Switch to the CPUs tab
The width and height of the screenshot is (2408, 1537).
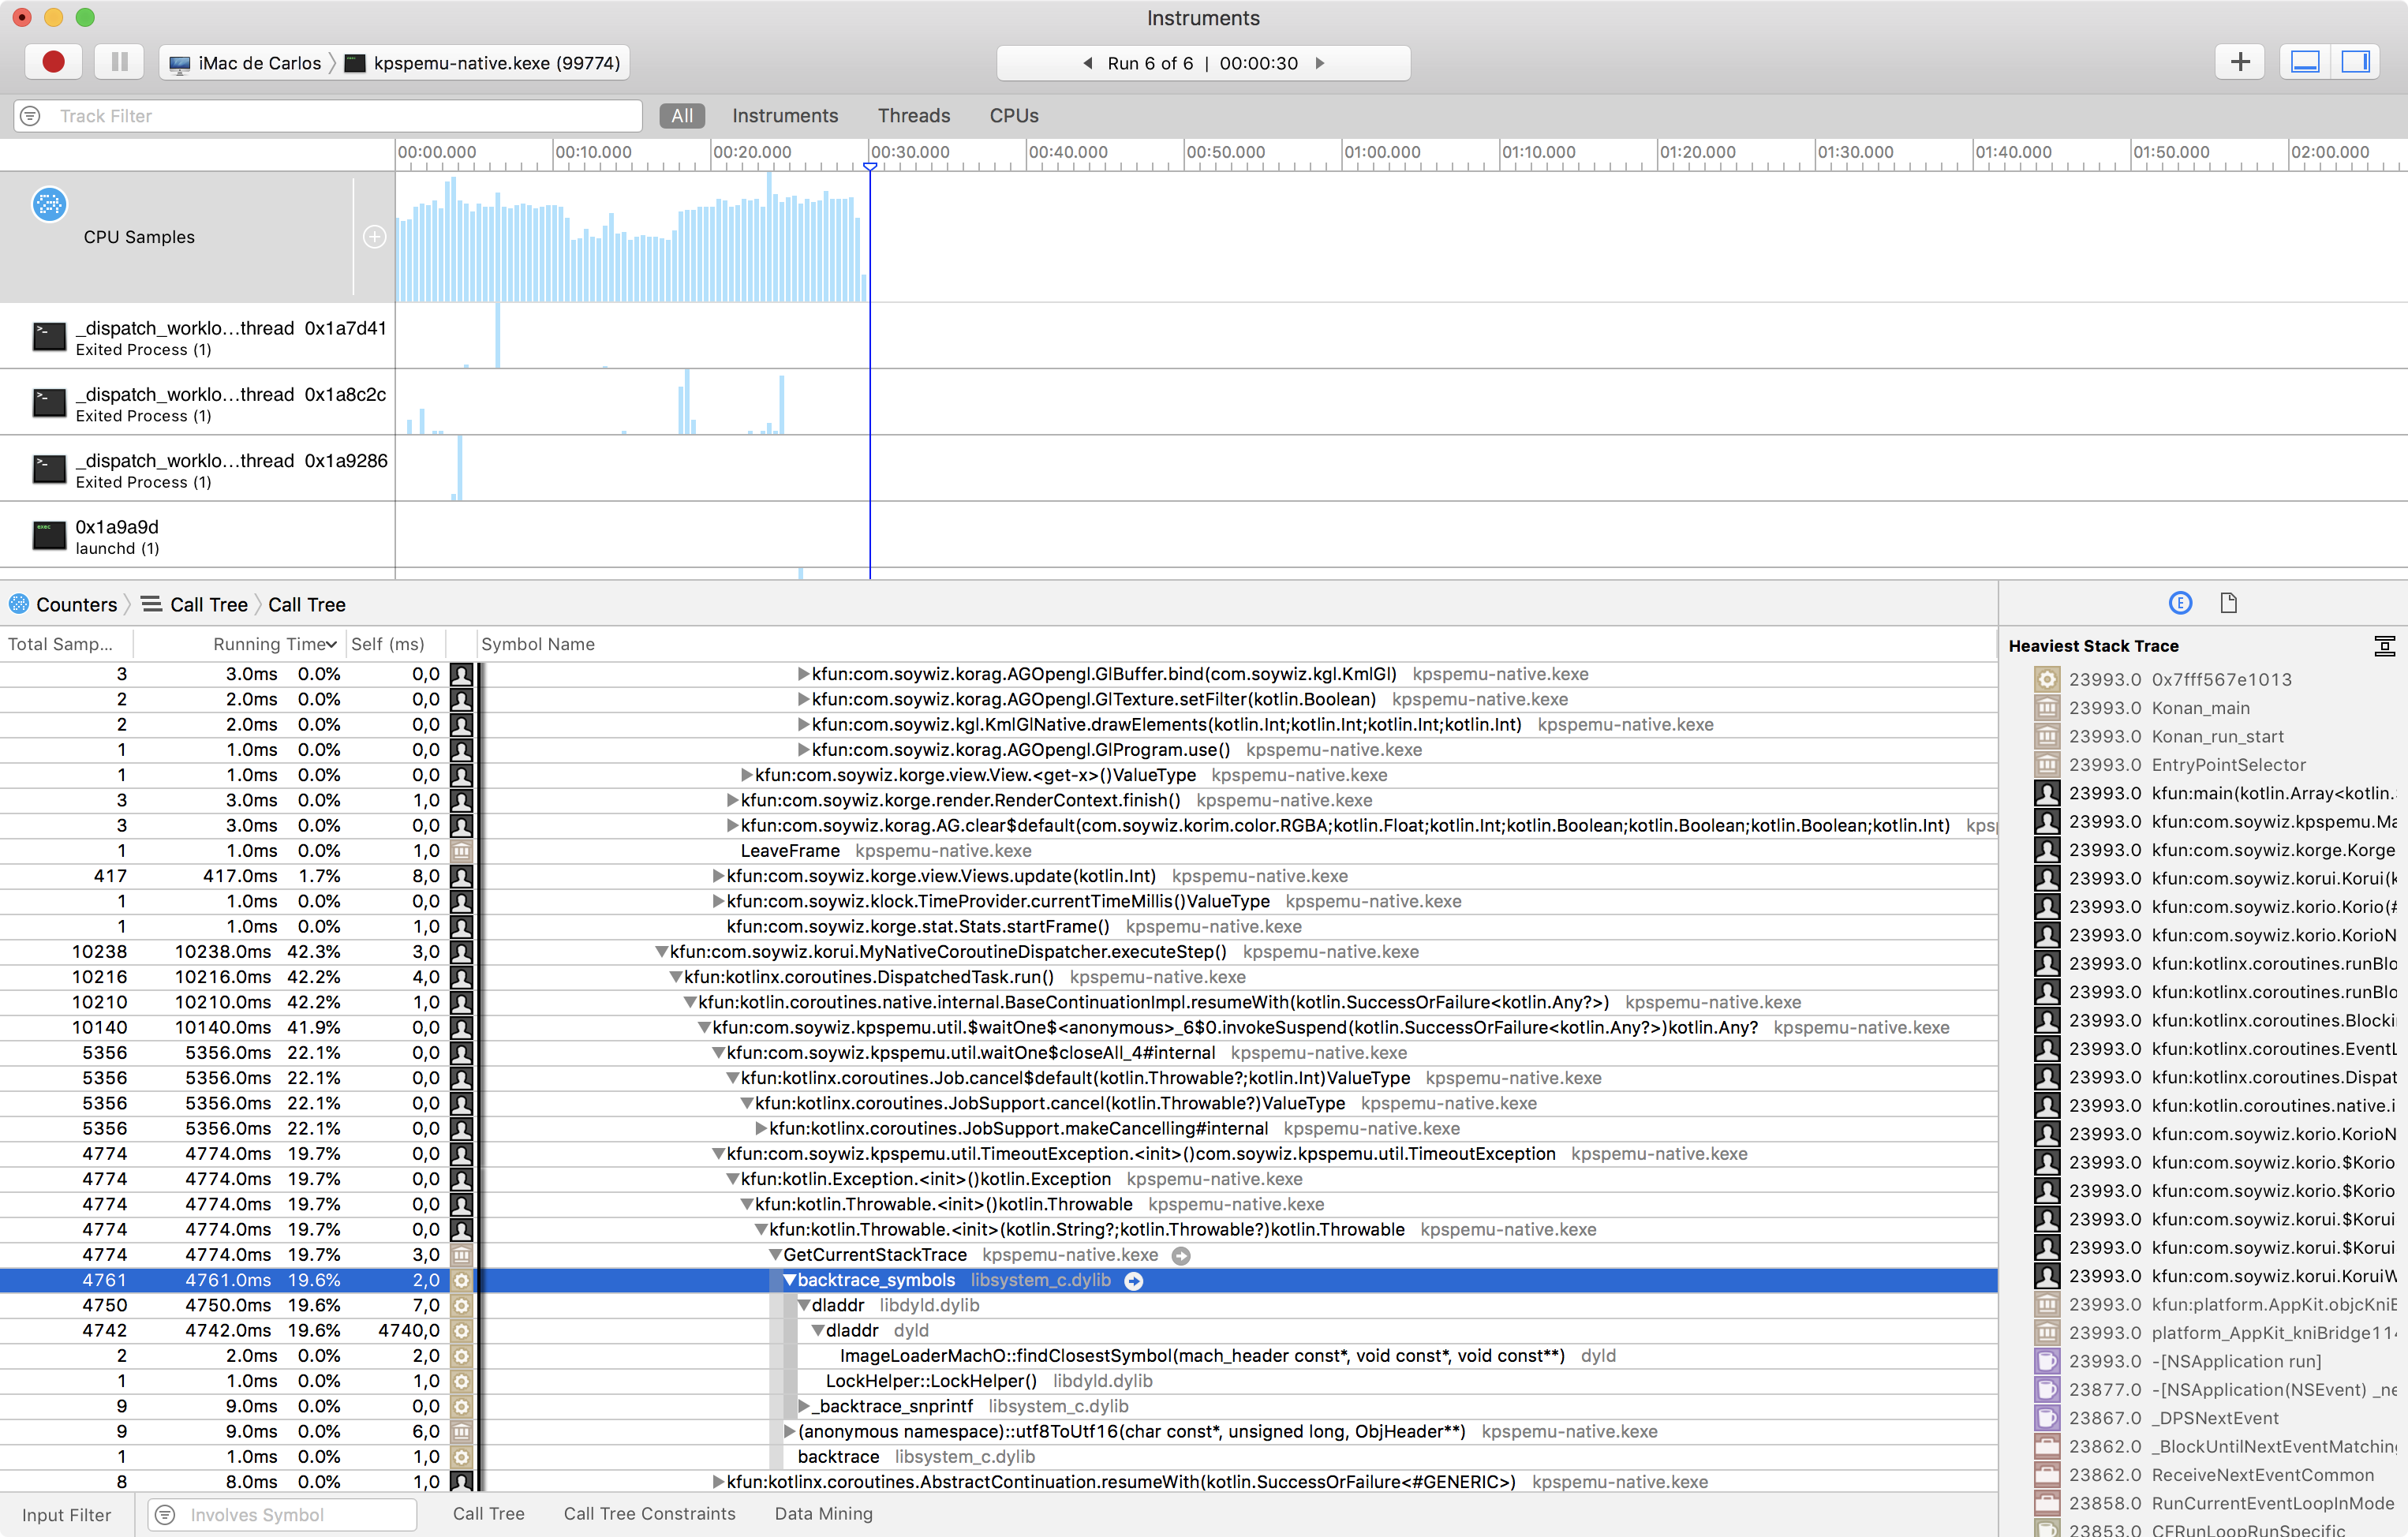[x=1013, y=116]
